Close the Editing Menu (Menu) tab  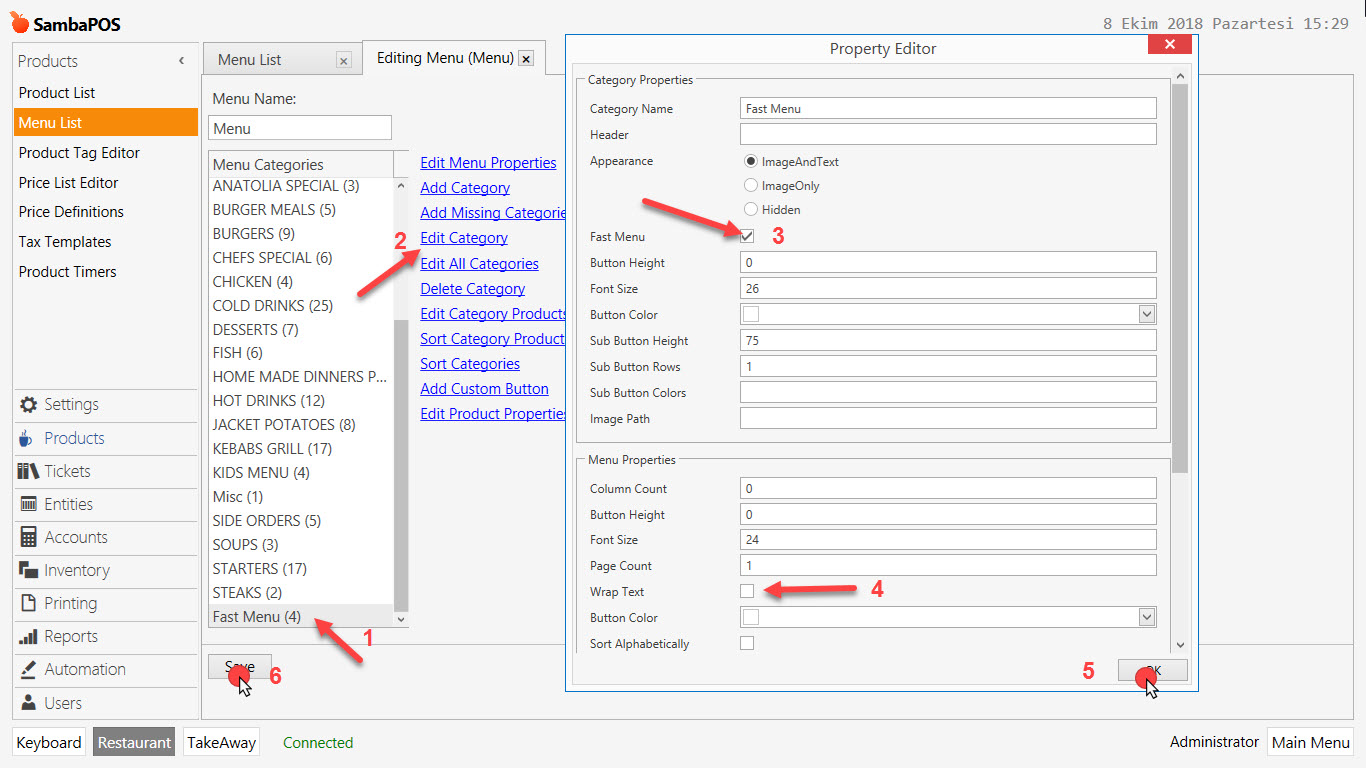[526, 59]
